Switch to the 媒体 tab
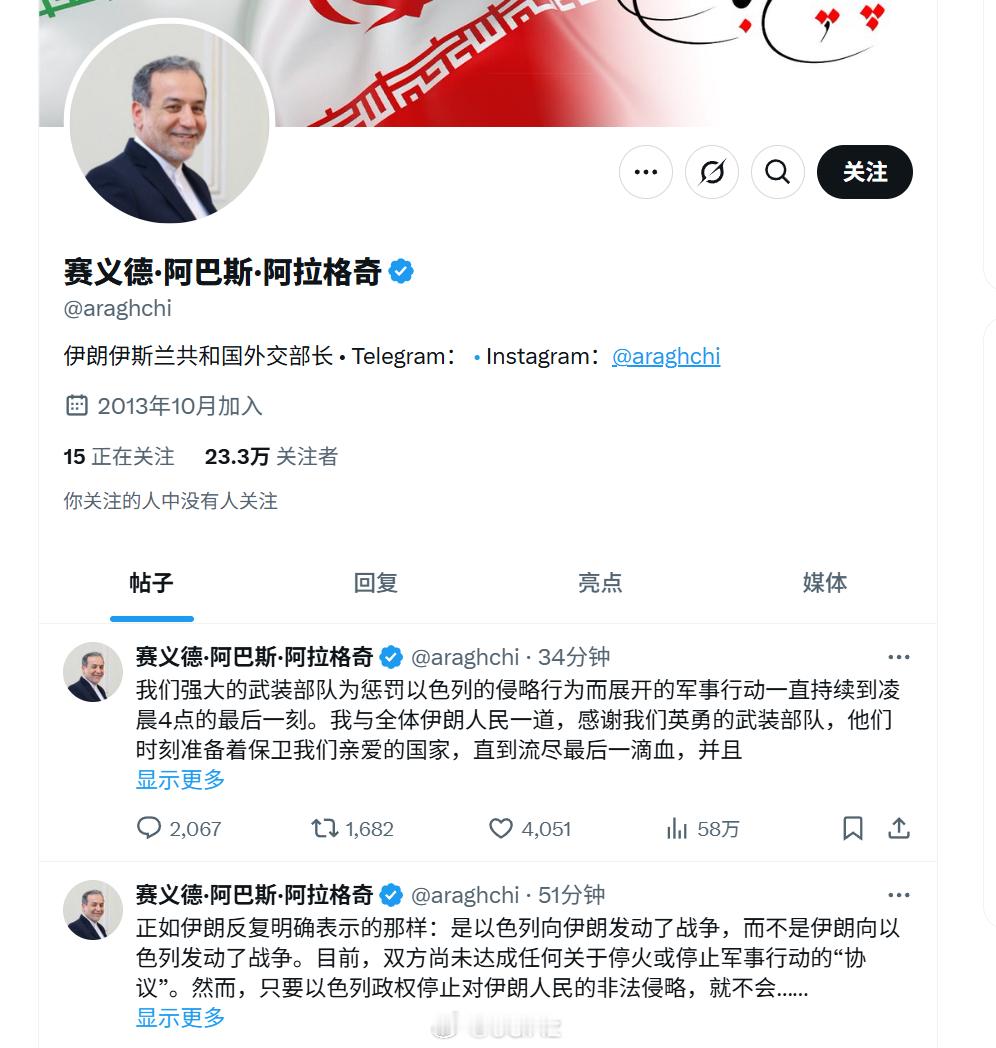This screenshot has width=996, height=1048. (x=825, y=583)
